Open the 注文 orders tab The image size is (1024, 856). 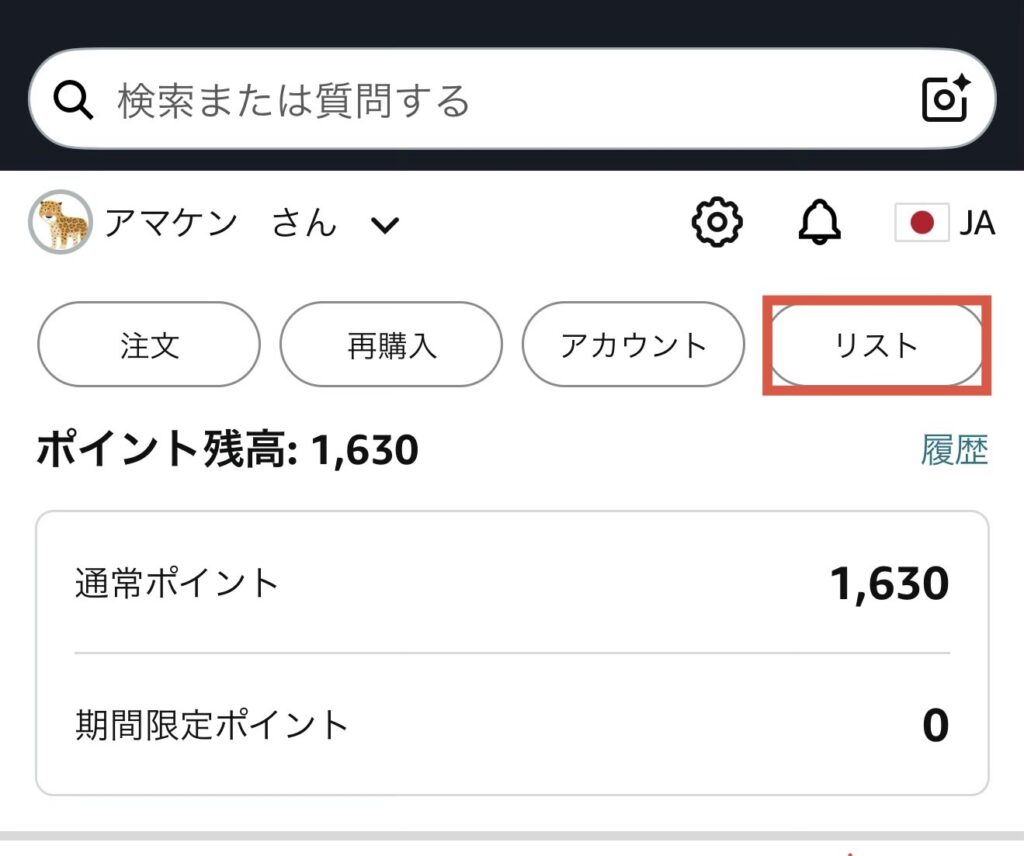tap(149, 345)
